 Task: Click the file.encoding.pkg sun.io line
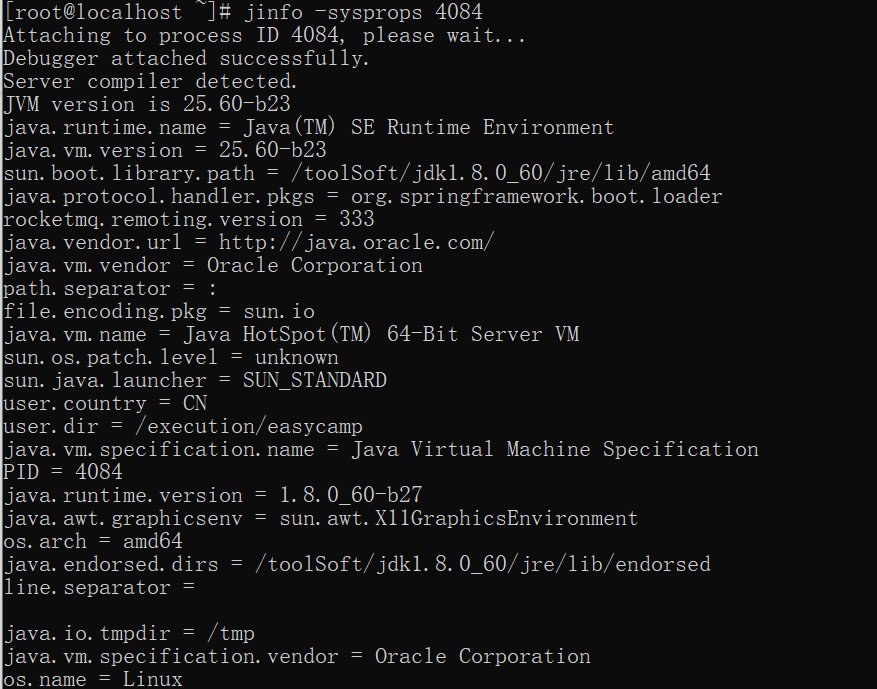click(159, 312)
